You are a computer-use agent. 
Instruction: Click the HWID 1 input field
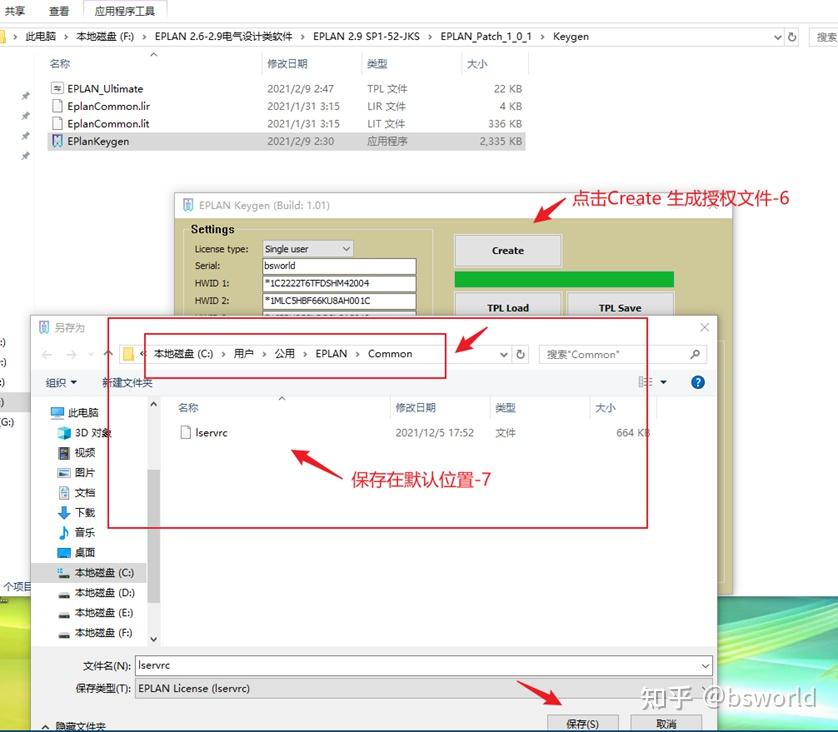coord(339,283)
